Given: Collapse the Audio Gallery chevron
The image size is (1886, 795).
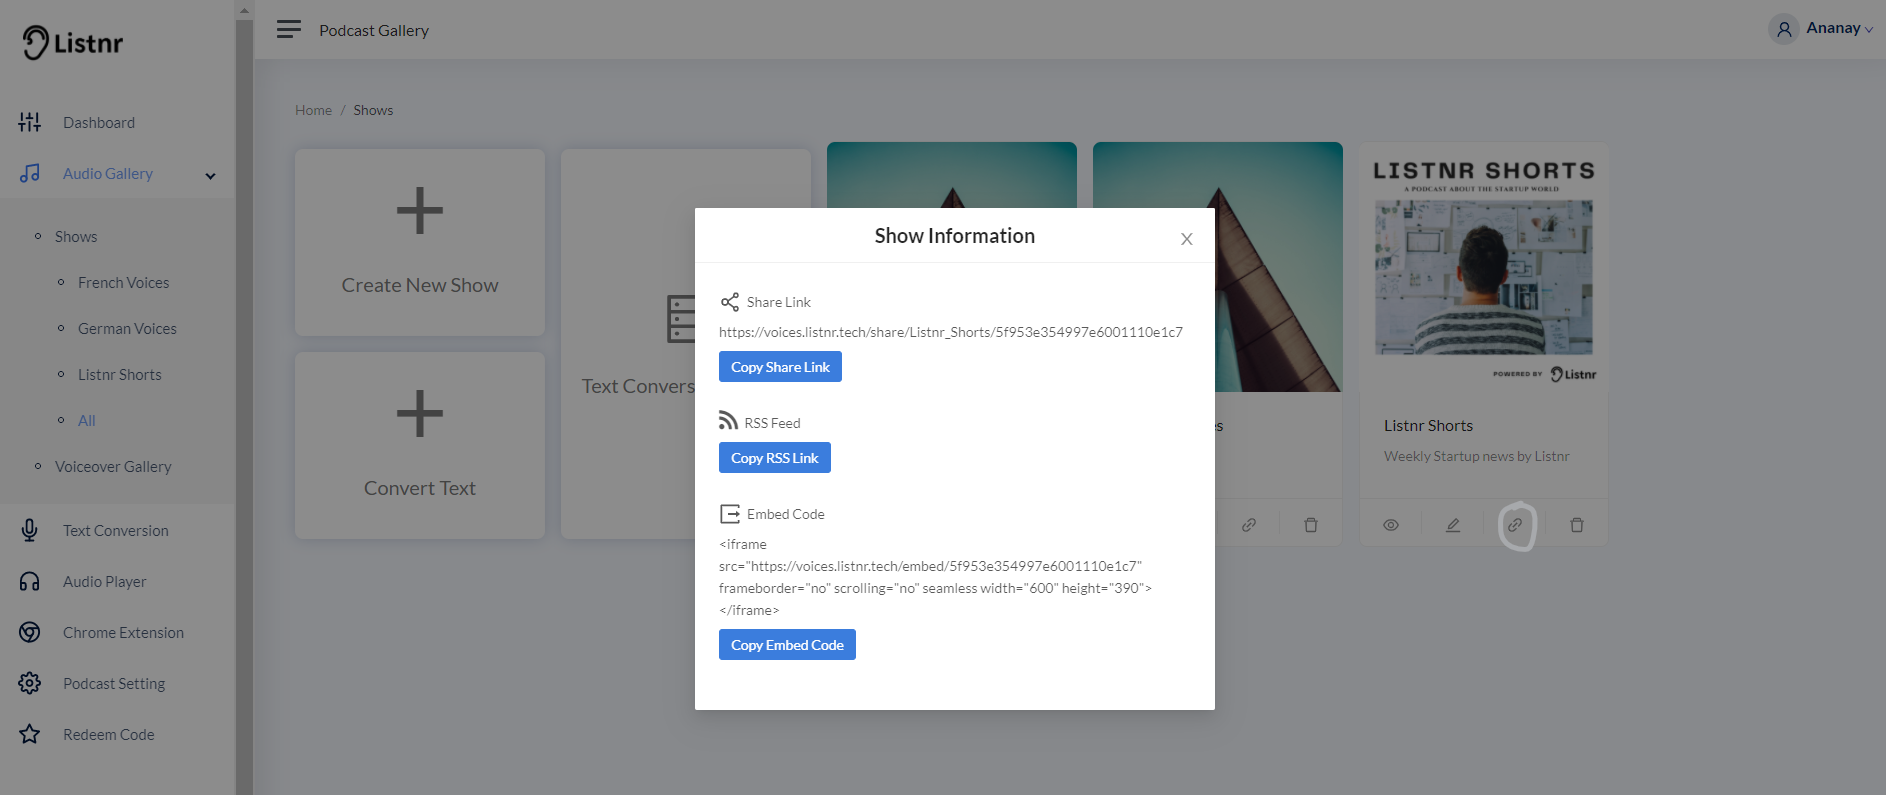Looking at the screenshot, I should tap(210, 176).
